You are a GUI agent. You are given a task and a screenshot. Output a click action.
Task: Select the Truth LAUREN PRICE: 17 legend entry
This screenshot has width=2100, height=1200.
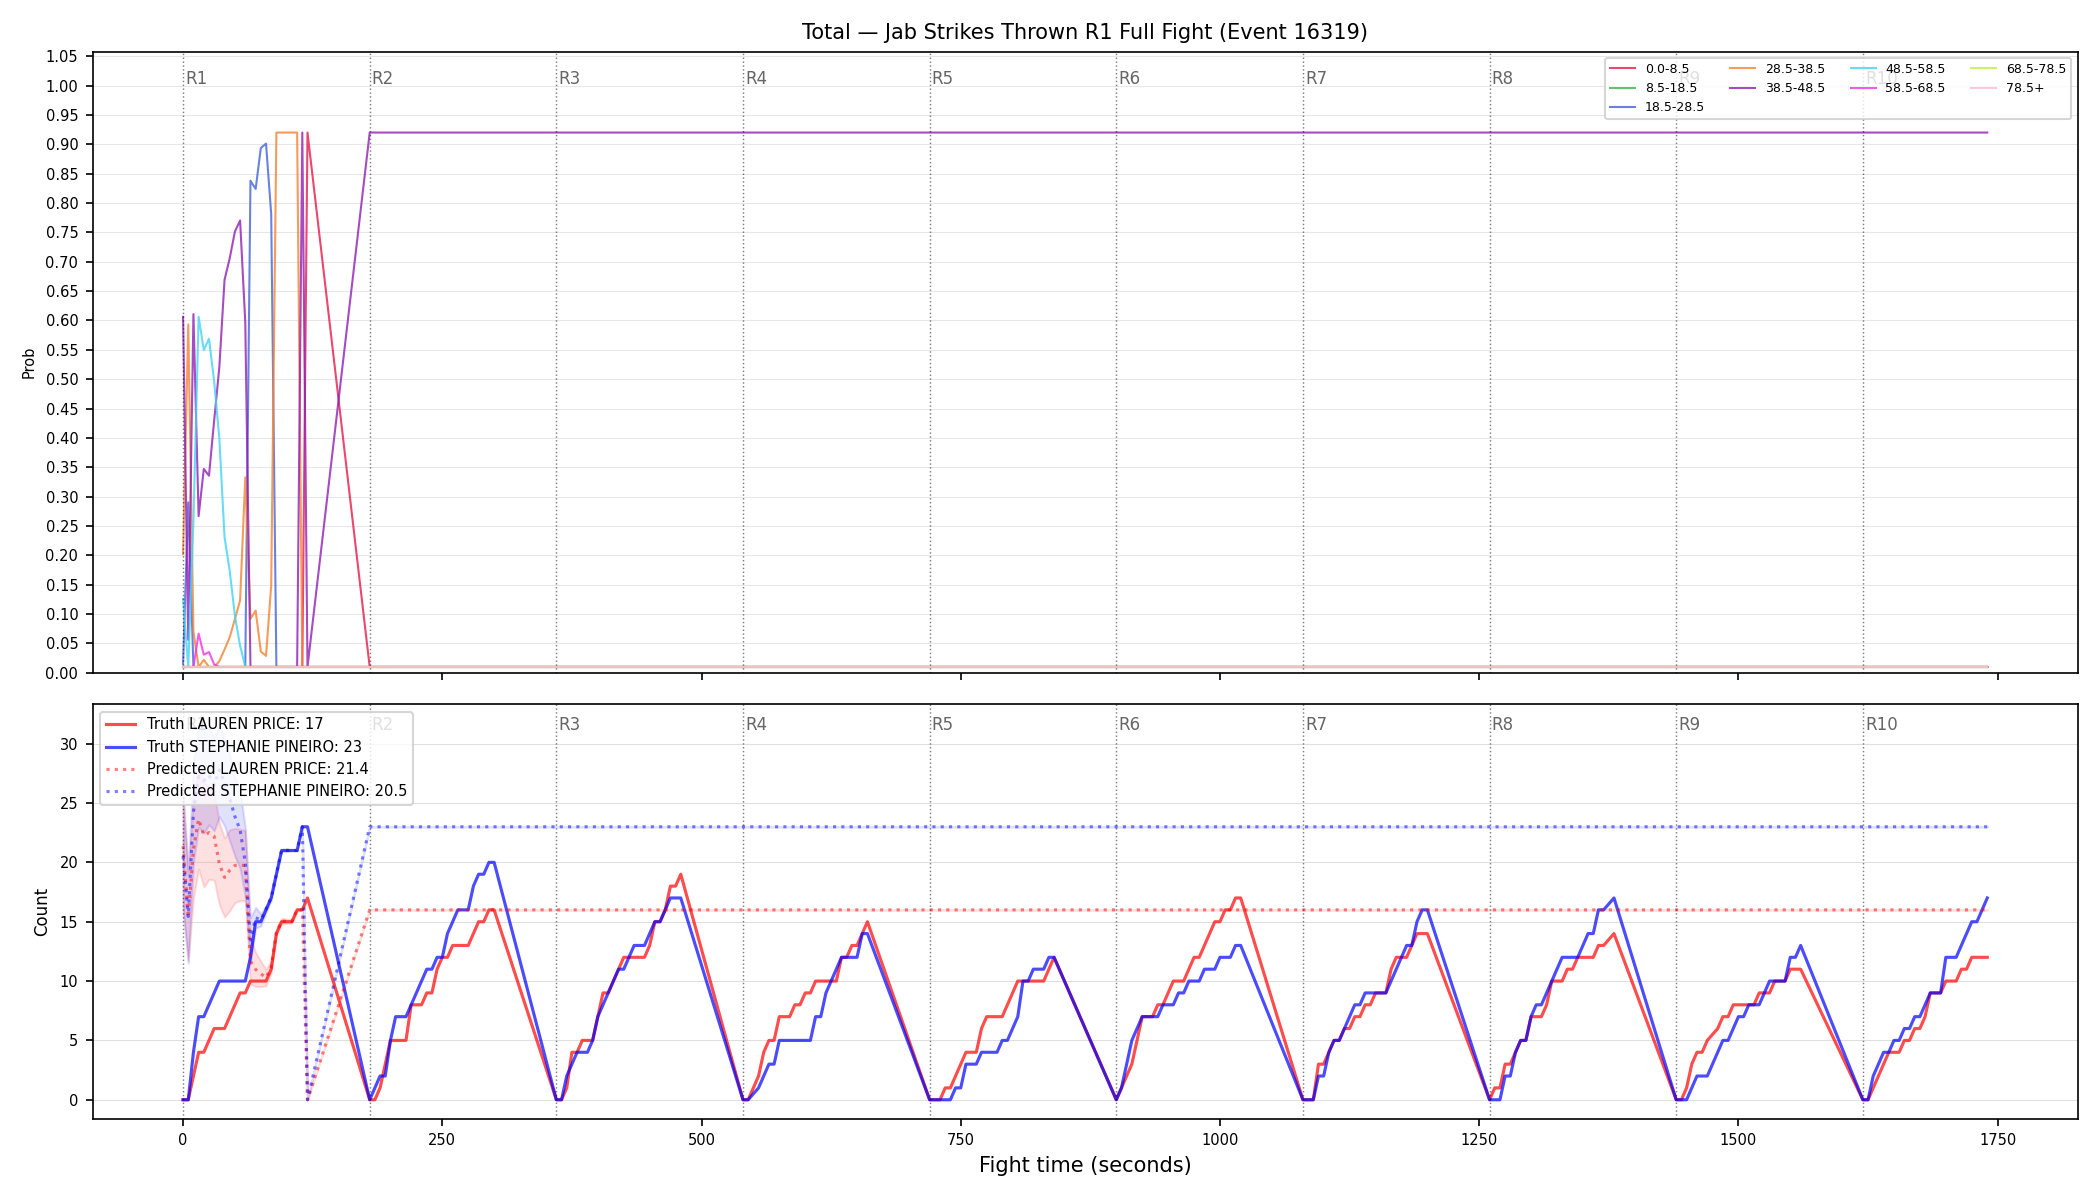214,724
